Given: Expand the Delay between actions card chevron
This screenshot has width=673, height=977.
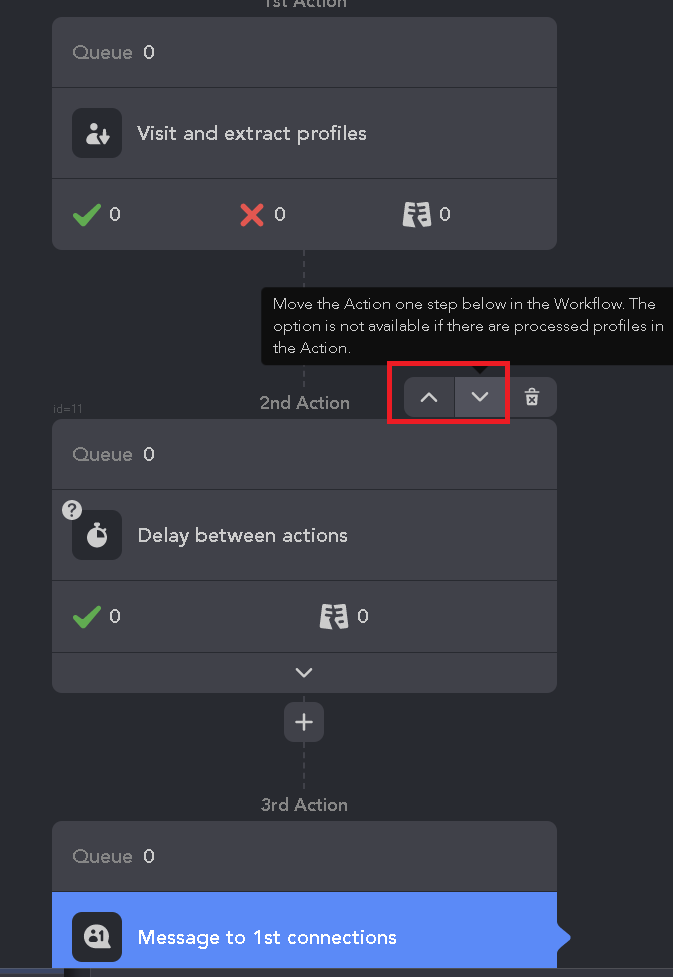Looking at the screenshot, I should (x=304, y=672).
